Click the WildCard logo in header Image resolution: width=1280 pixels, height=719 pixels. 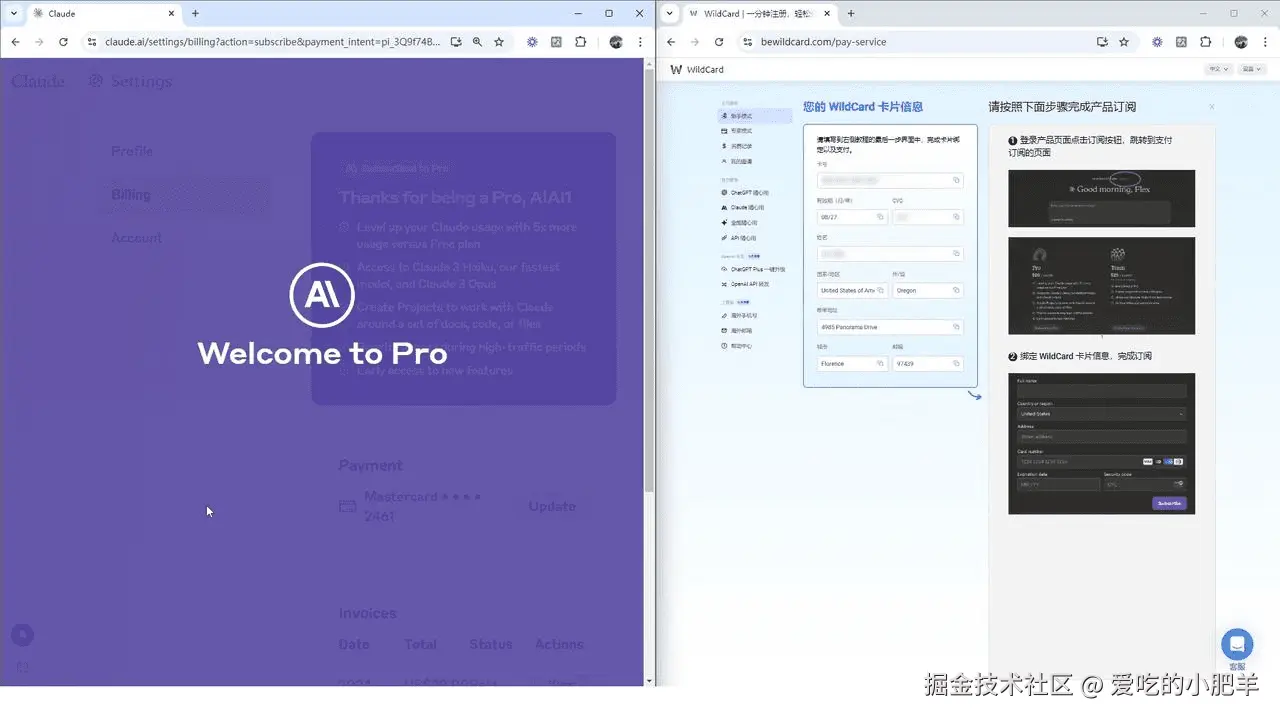(697, 70)
